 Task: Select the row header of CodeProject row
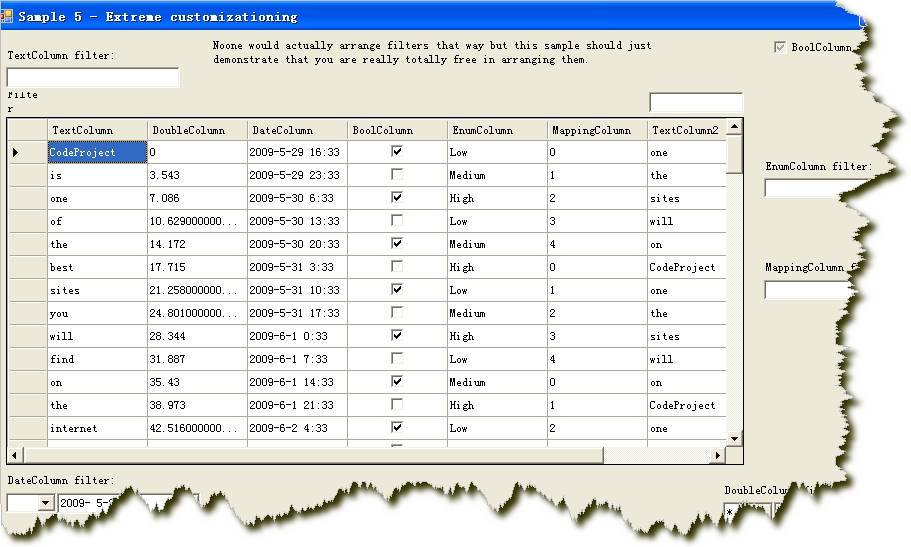(28, 152)
